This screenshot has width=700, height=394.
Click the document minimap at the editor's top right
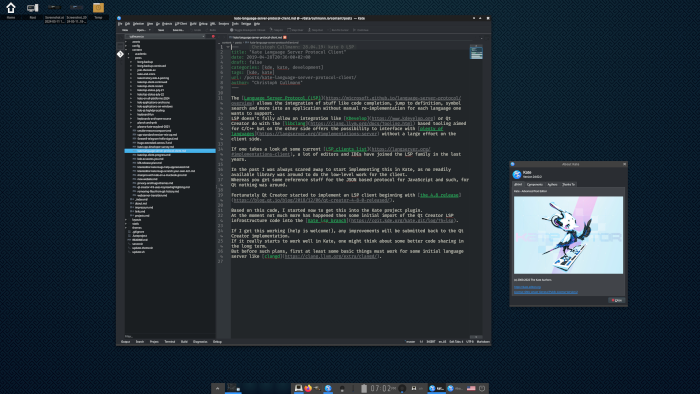[476, 52]
